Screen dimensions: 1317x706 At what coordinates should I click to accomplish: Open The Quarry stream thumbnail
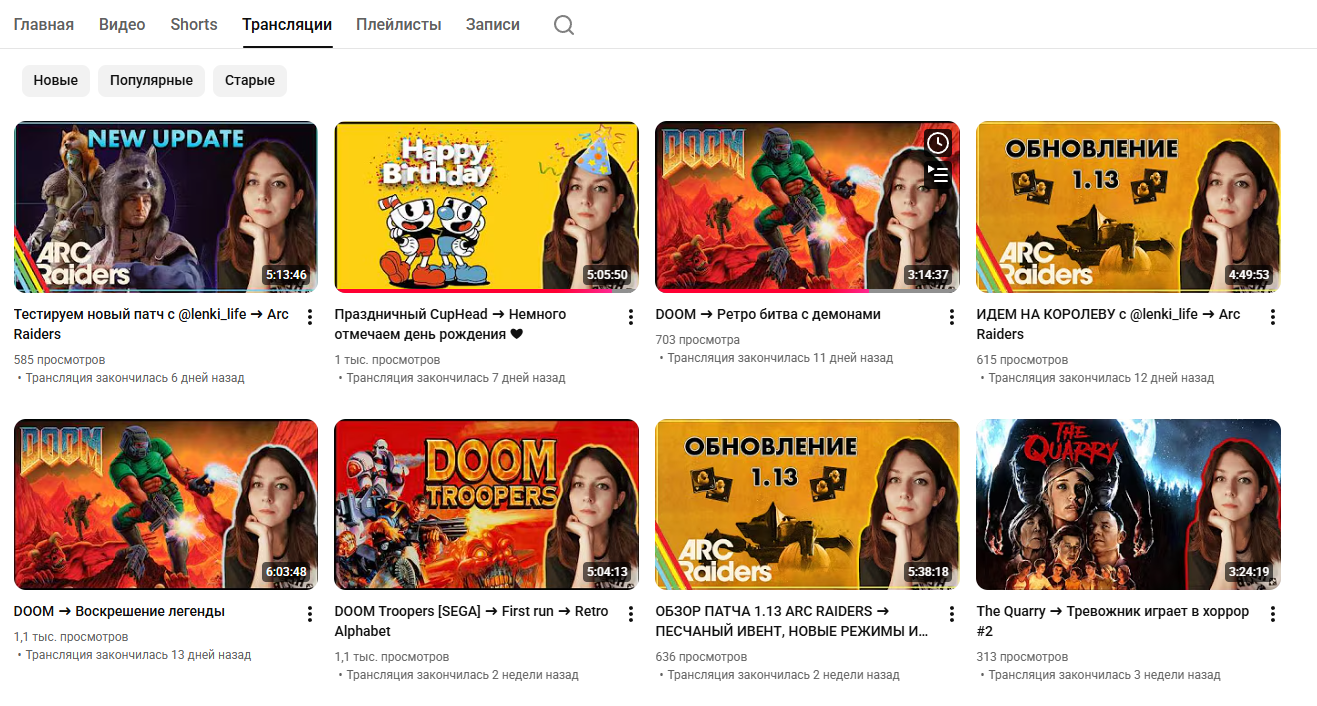(1129, 504)
